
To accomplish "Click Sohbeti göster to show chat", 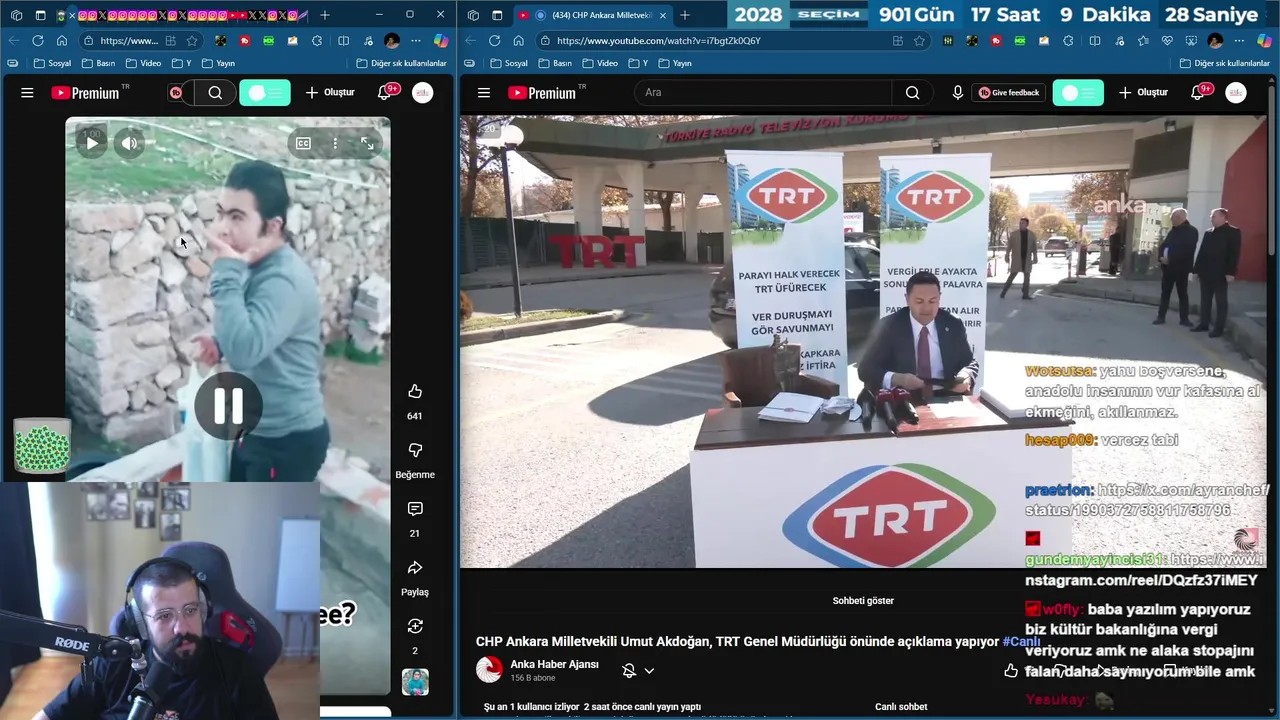I will point(863,601).
